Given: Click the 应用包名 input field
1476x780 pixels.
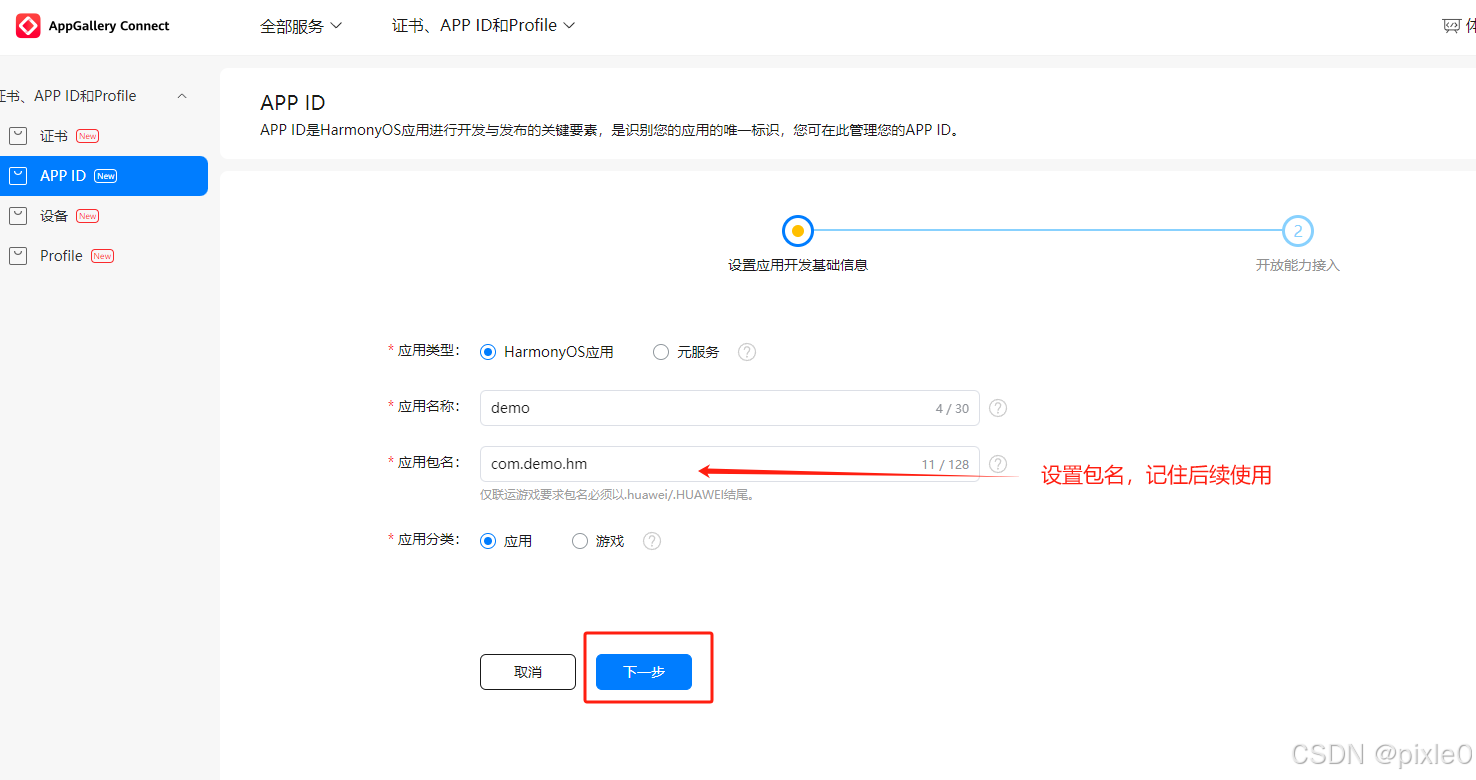Looking at the screenshot, I should click(x=730, y=464).
